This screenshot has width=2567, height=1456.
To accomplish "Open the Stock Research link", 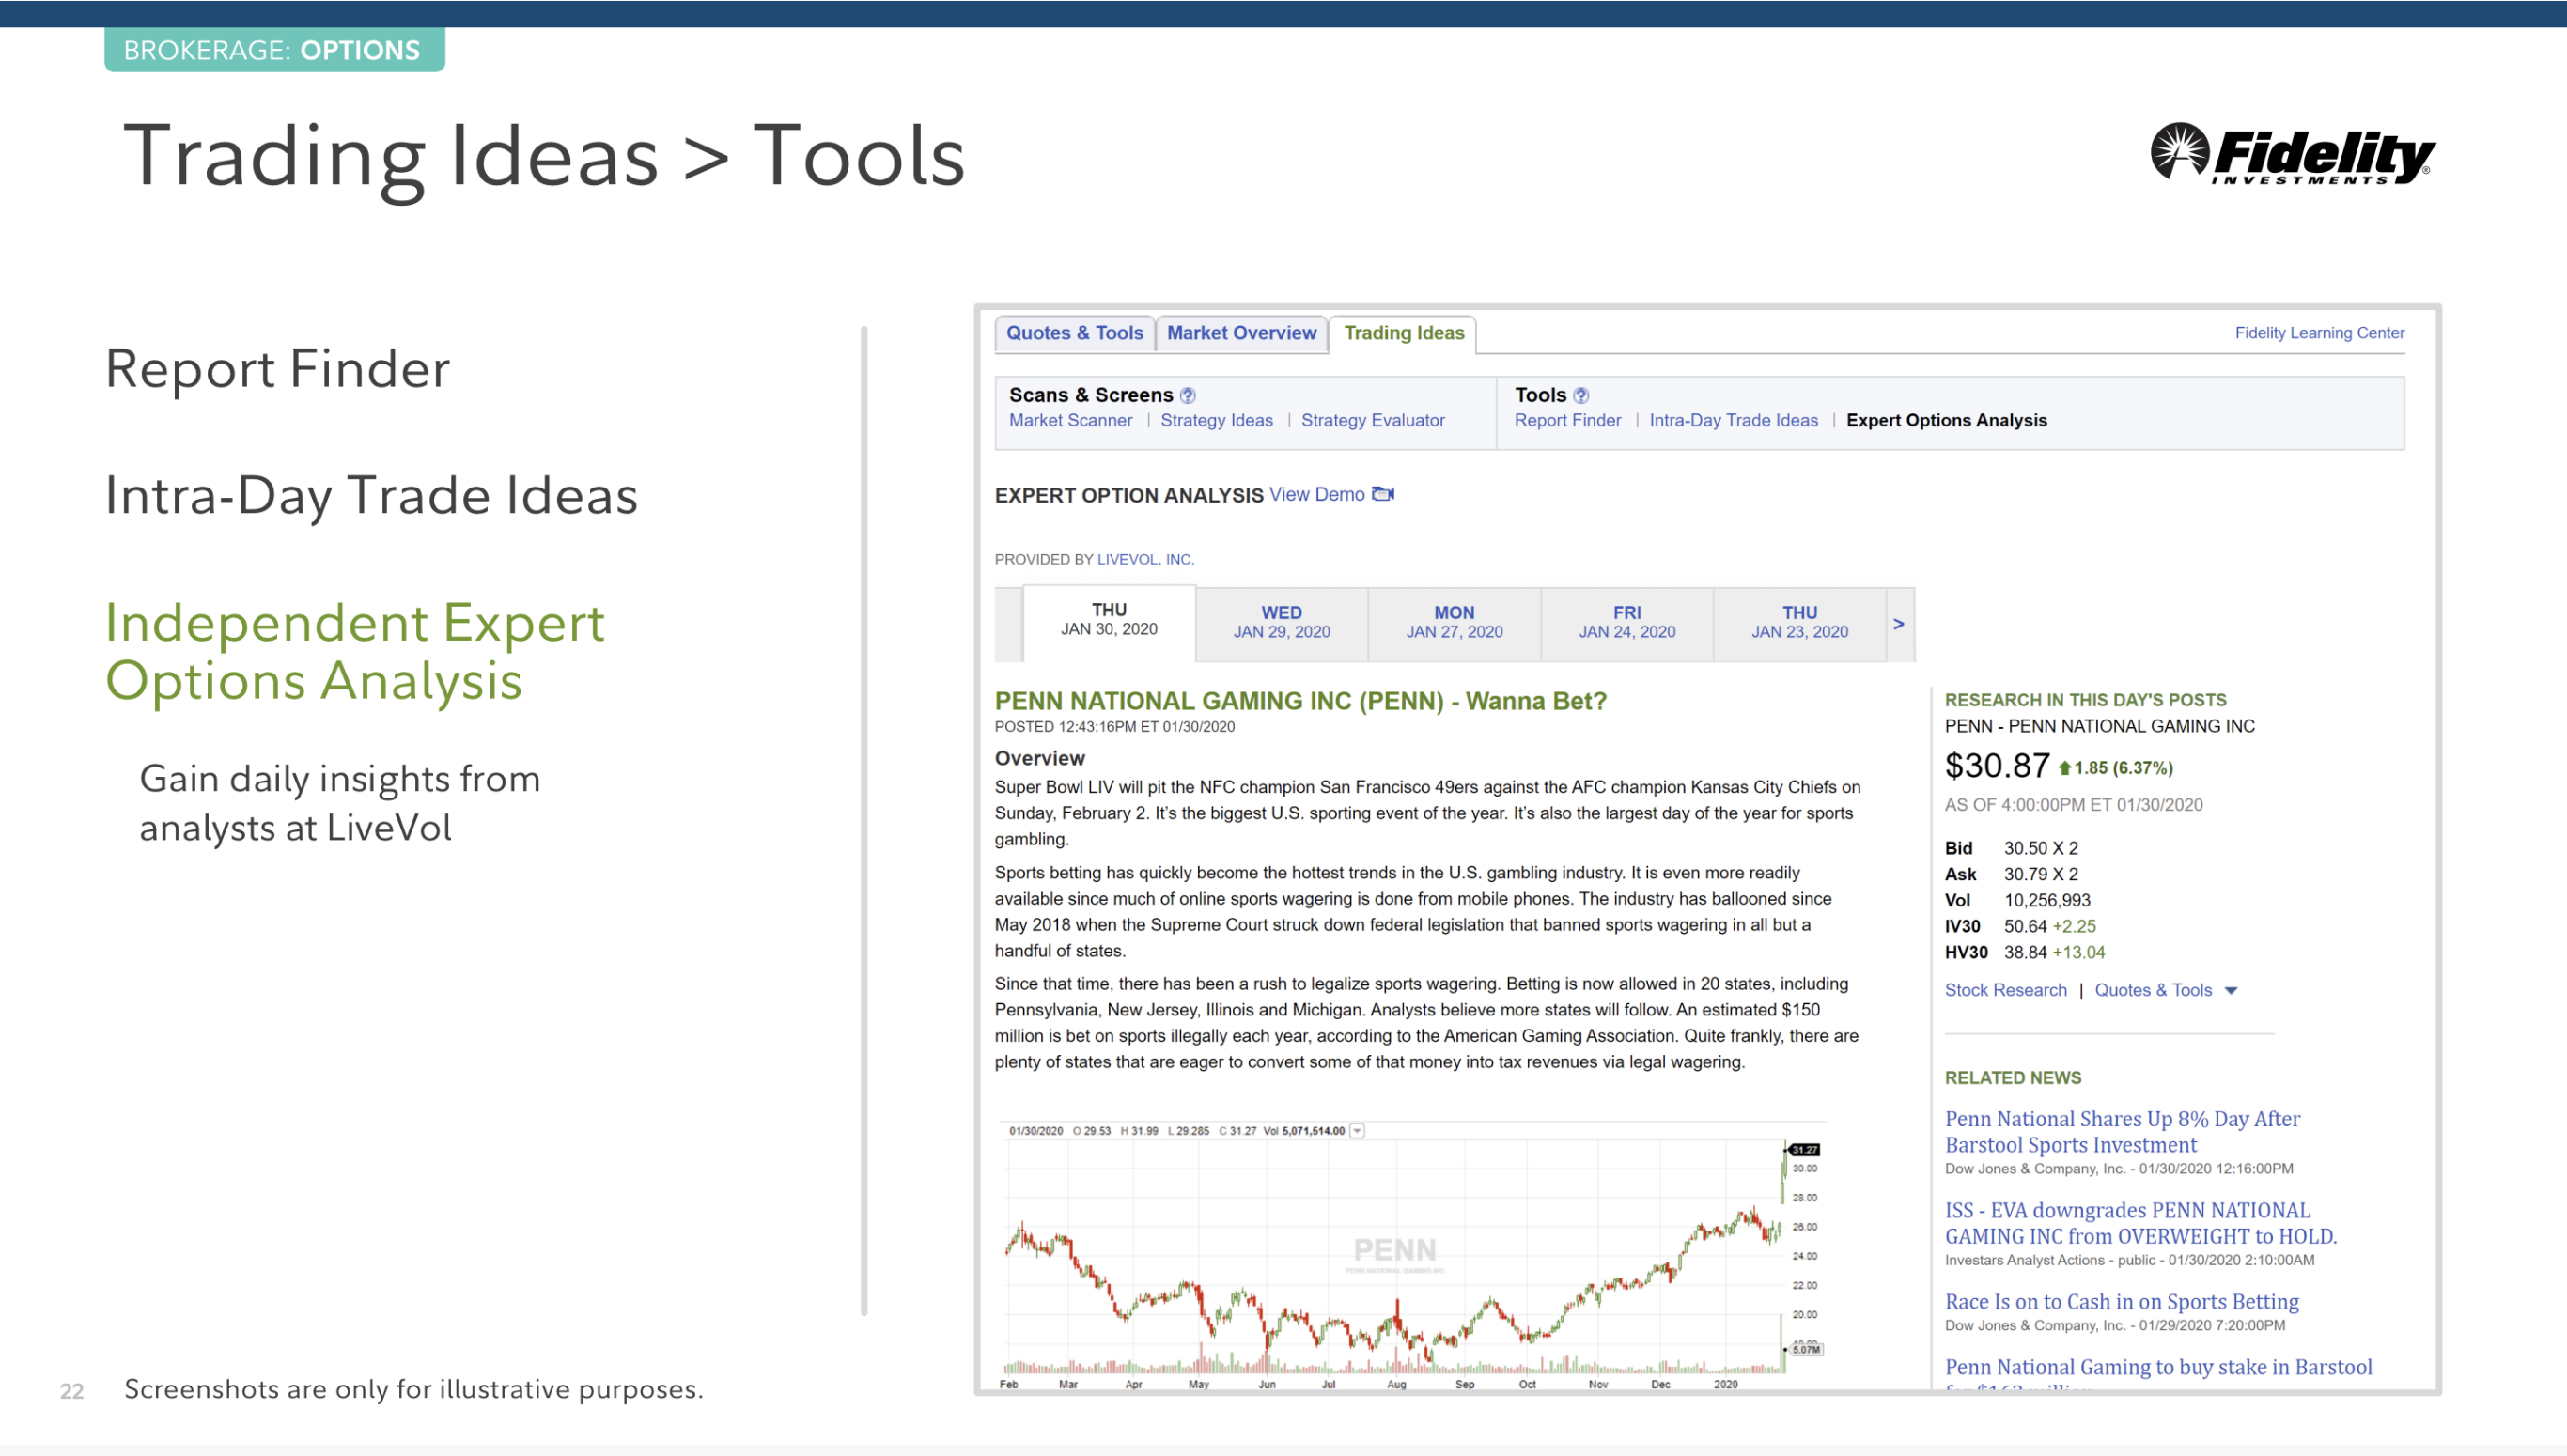I will [2005, 990].
